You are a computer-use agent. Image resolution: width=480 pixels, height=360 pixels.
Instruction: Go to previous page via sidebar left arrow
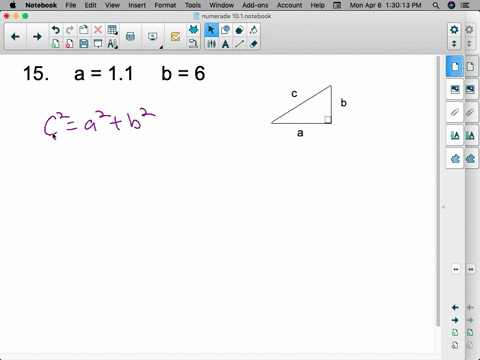tap(455, 307)
